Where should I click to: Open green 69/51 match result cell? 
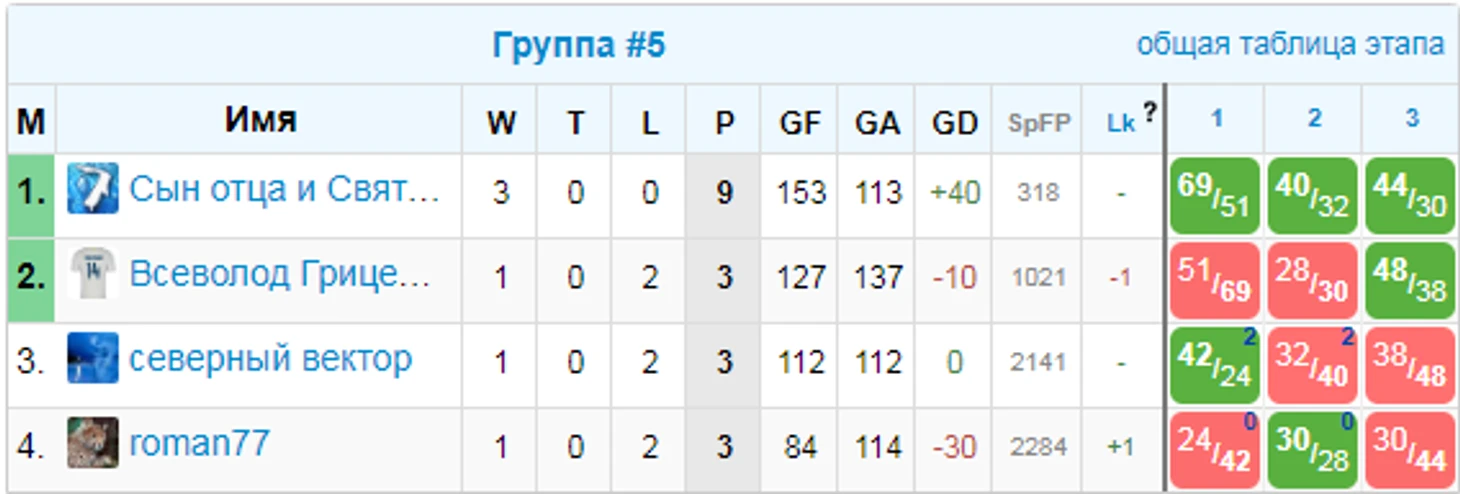(x=1215, y=196)
